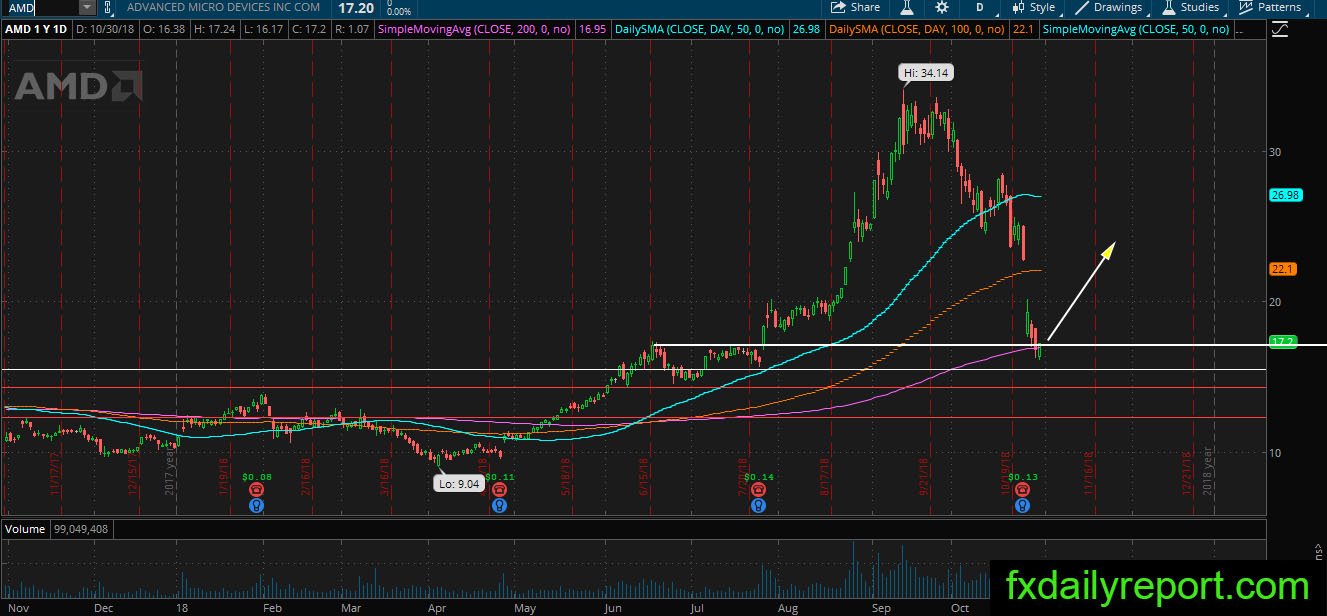The width and height of the screenshot is (1327, 616).
Task: Click the blue lightbulb icon below $0.08
Action: 256,506
